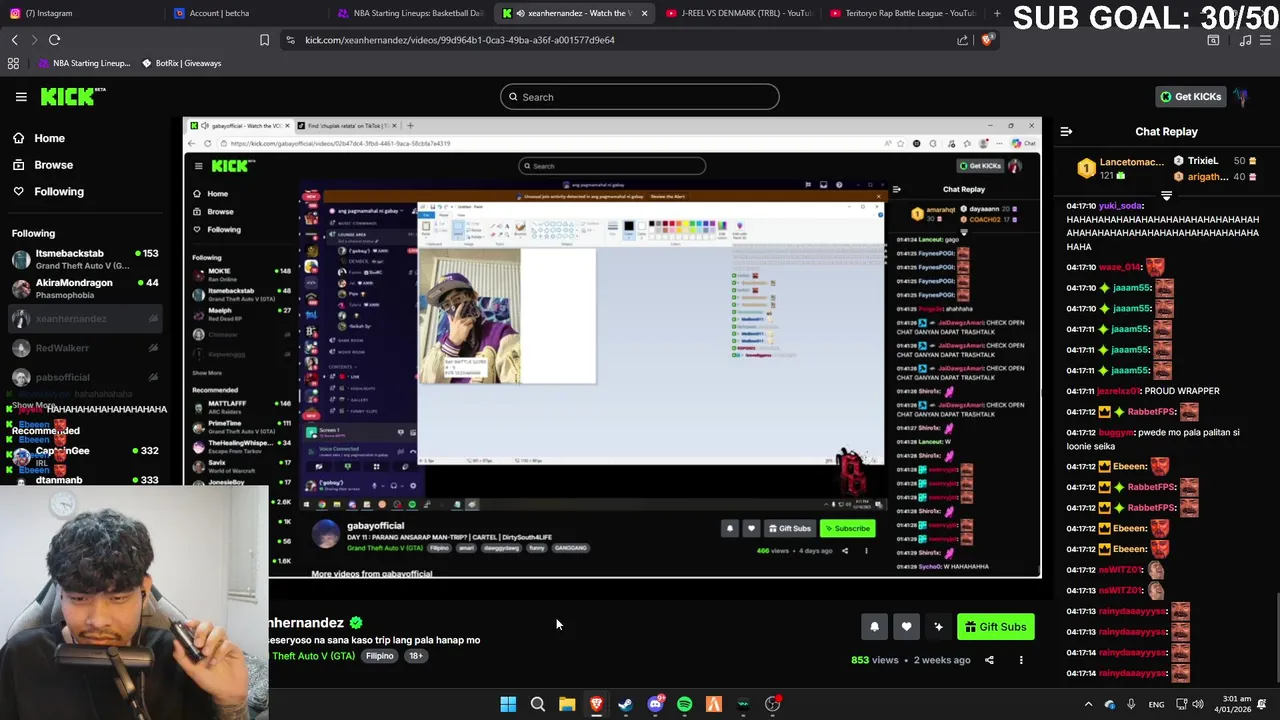Screen dimensions: 1280x720
Task: Switch to the NBA Starting Lineups tab
Action: [x=410, y=13]
